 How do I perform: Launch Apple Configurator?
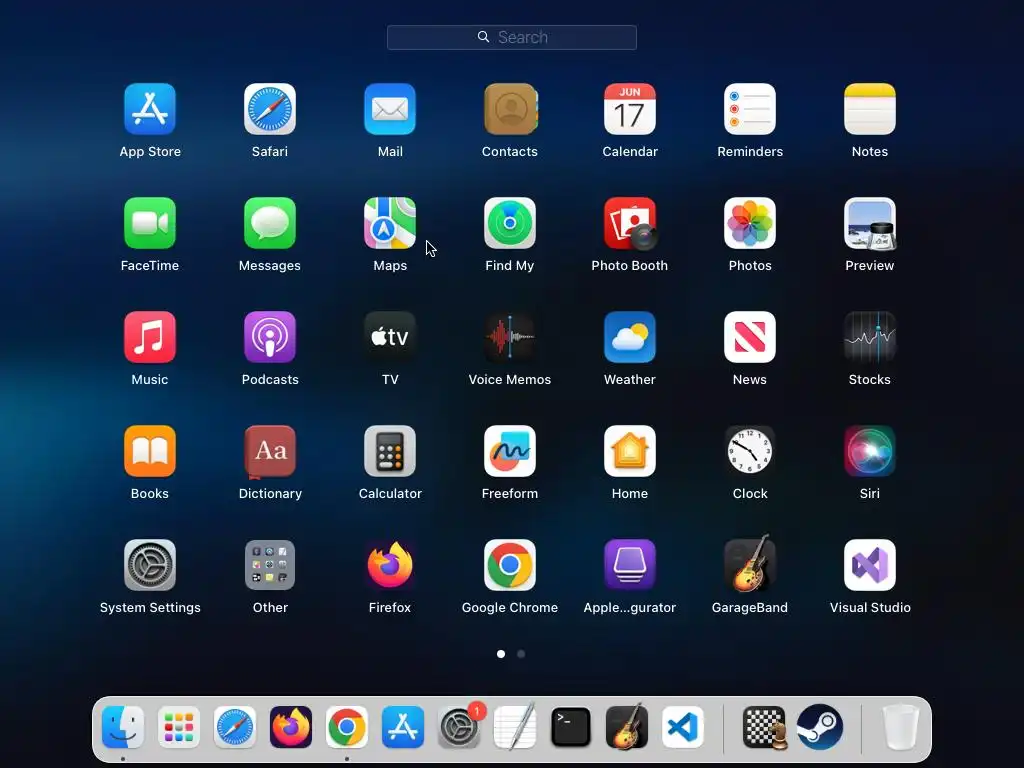point(630,565)
